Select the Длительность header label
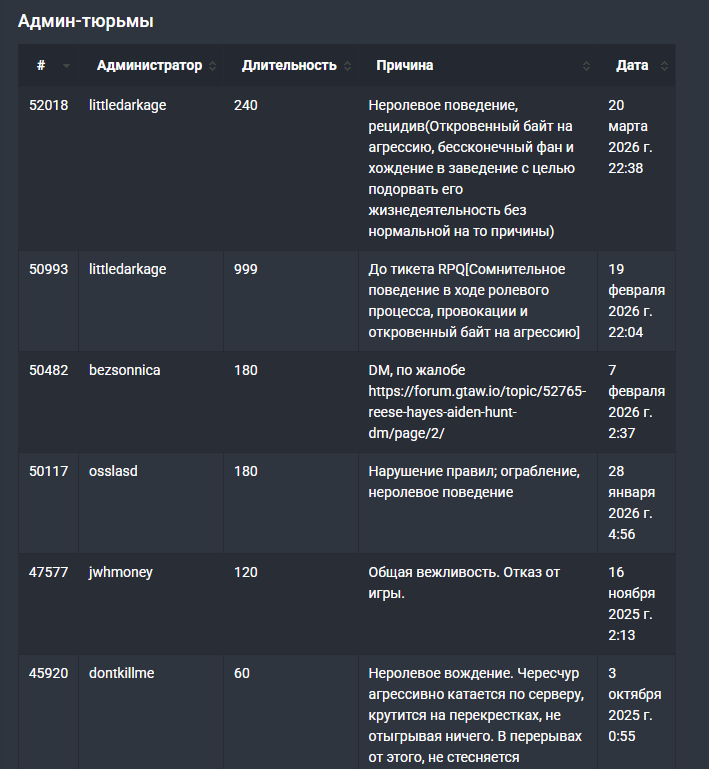This screenshot has width=709, height=769. (x=289, y=66)
